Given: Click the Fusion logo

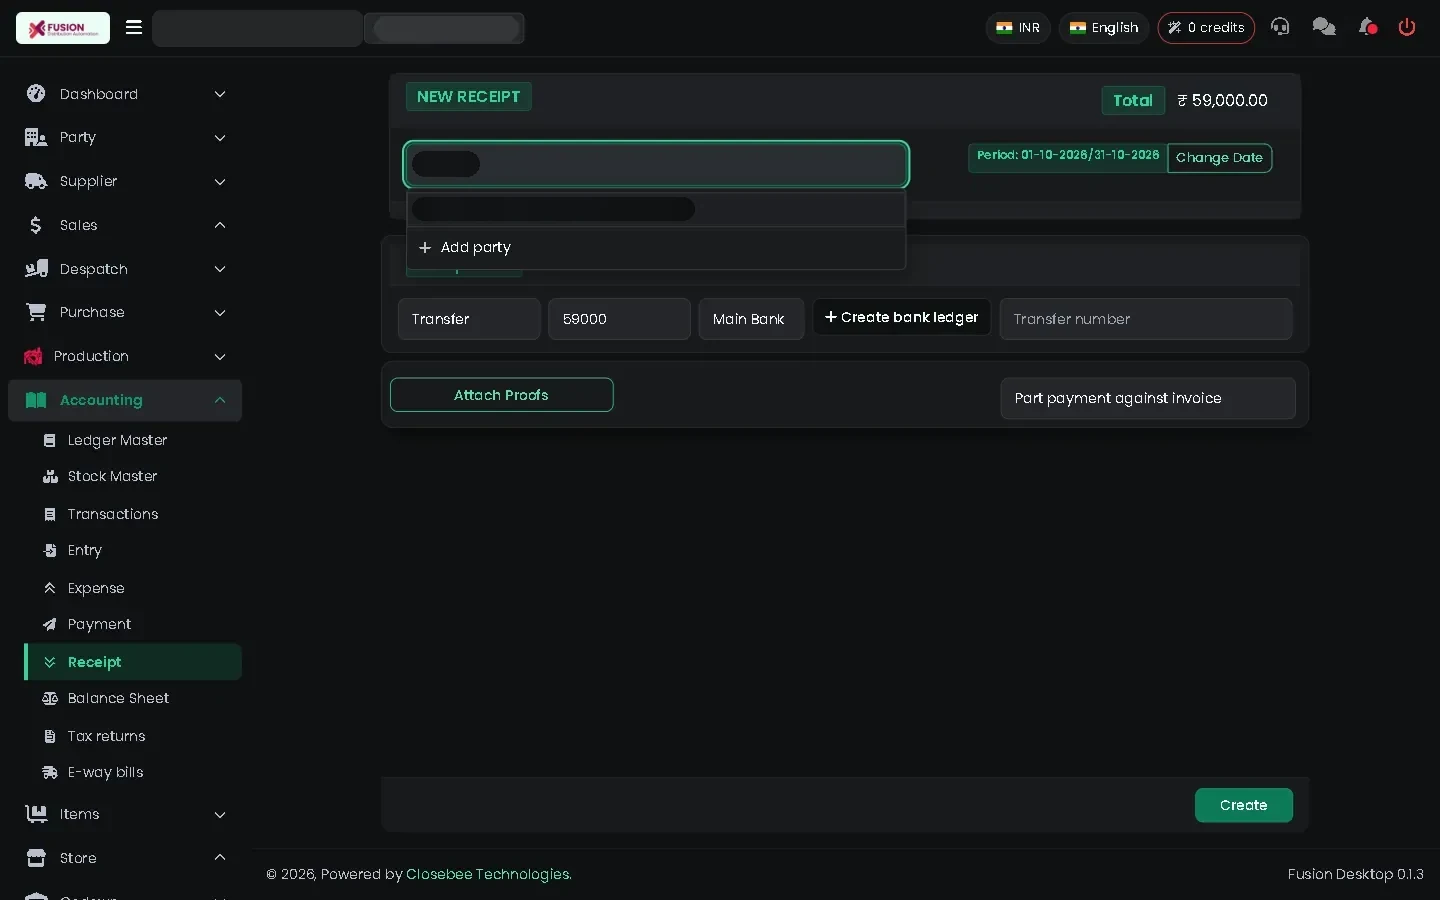Looking at the screenshot, I should (63, 28).
